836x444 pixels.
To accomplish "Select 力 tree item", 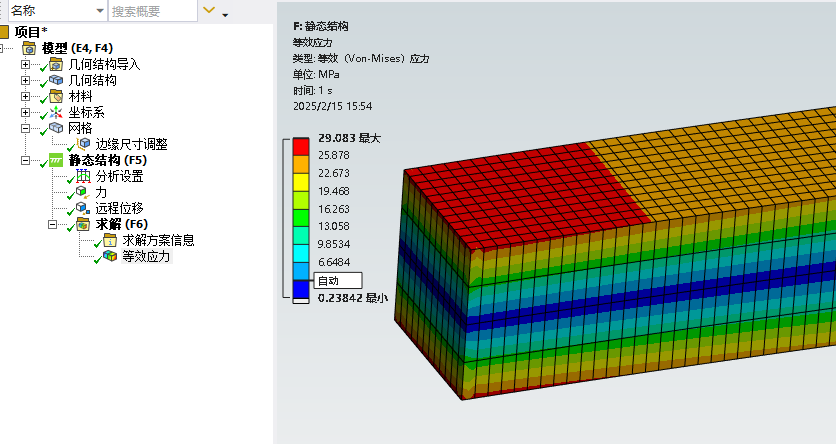I will (101, 192).
